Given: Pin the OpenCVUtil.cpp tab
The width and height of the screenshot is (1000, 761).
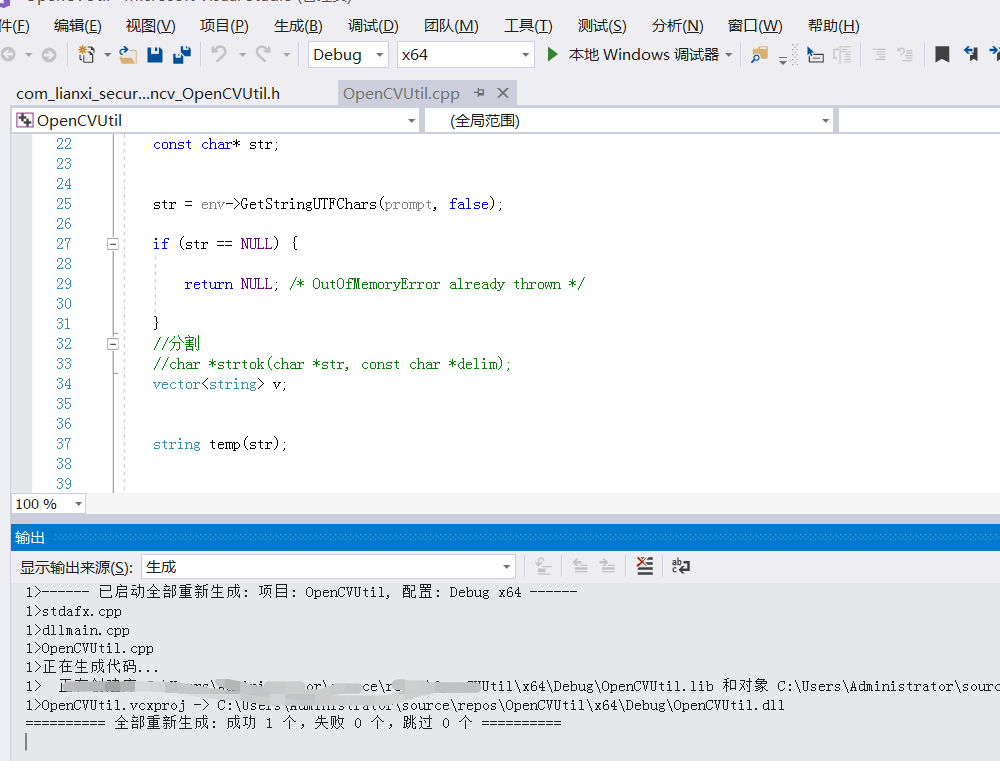Looking at the screenshot, I should [x=480, y=93].
